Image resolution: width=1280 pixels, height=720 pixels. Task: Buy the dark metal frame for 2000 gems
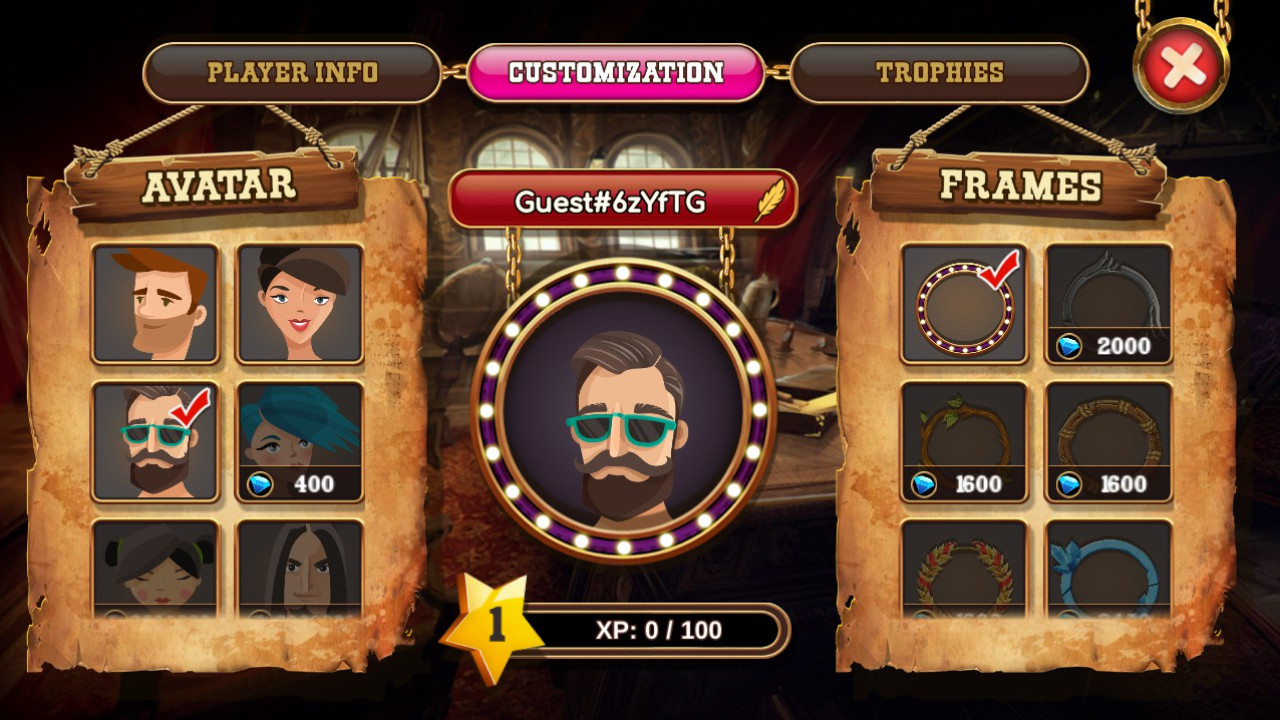(1109, 303)
